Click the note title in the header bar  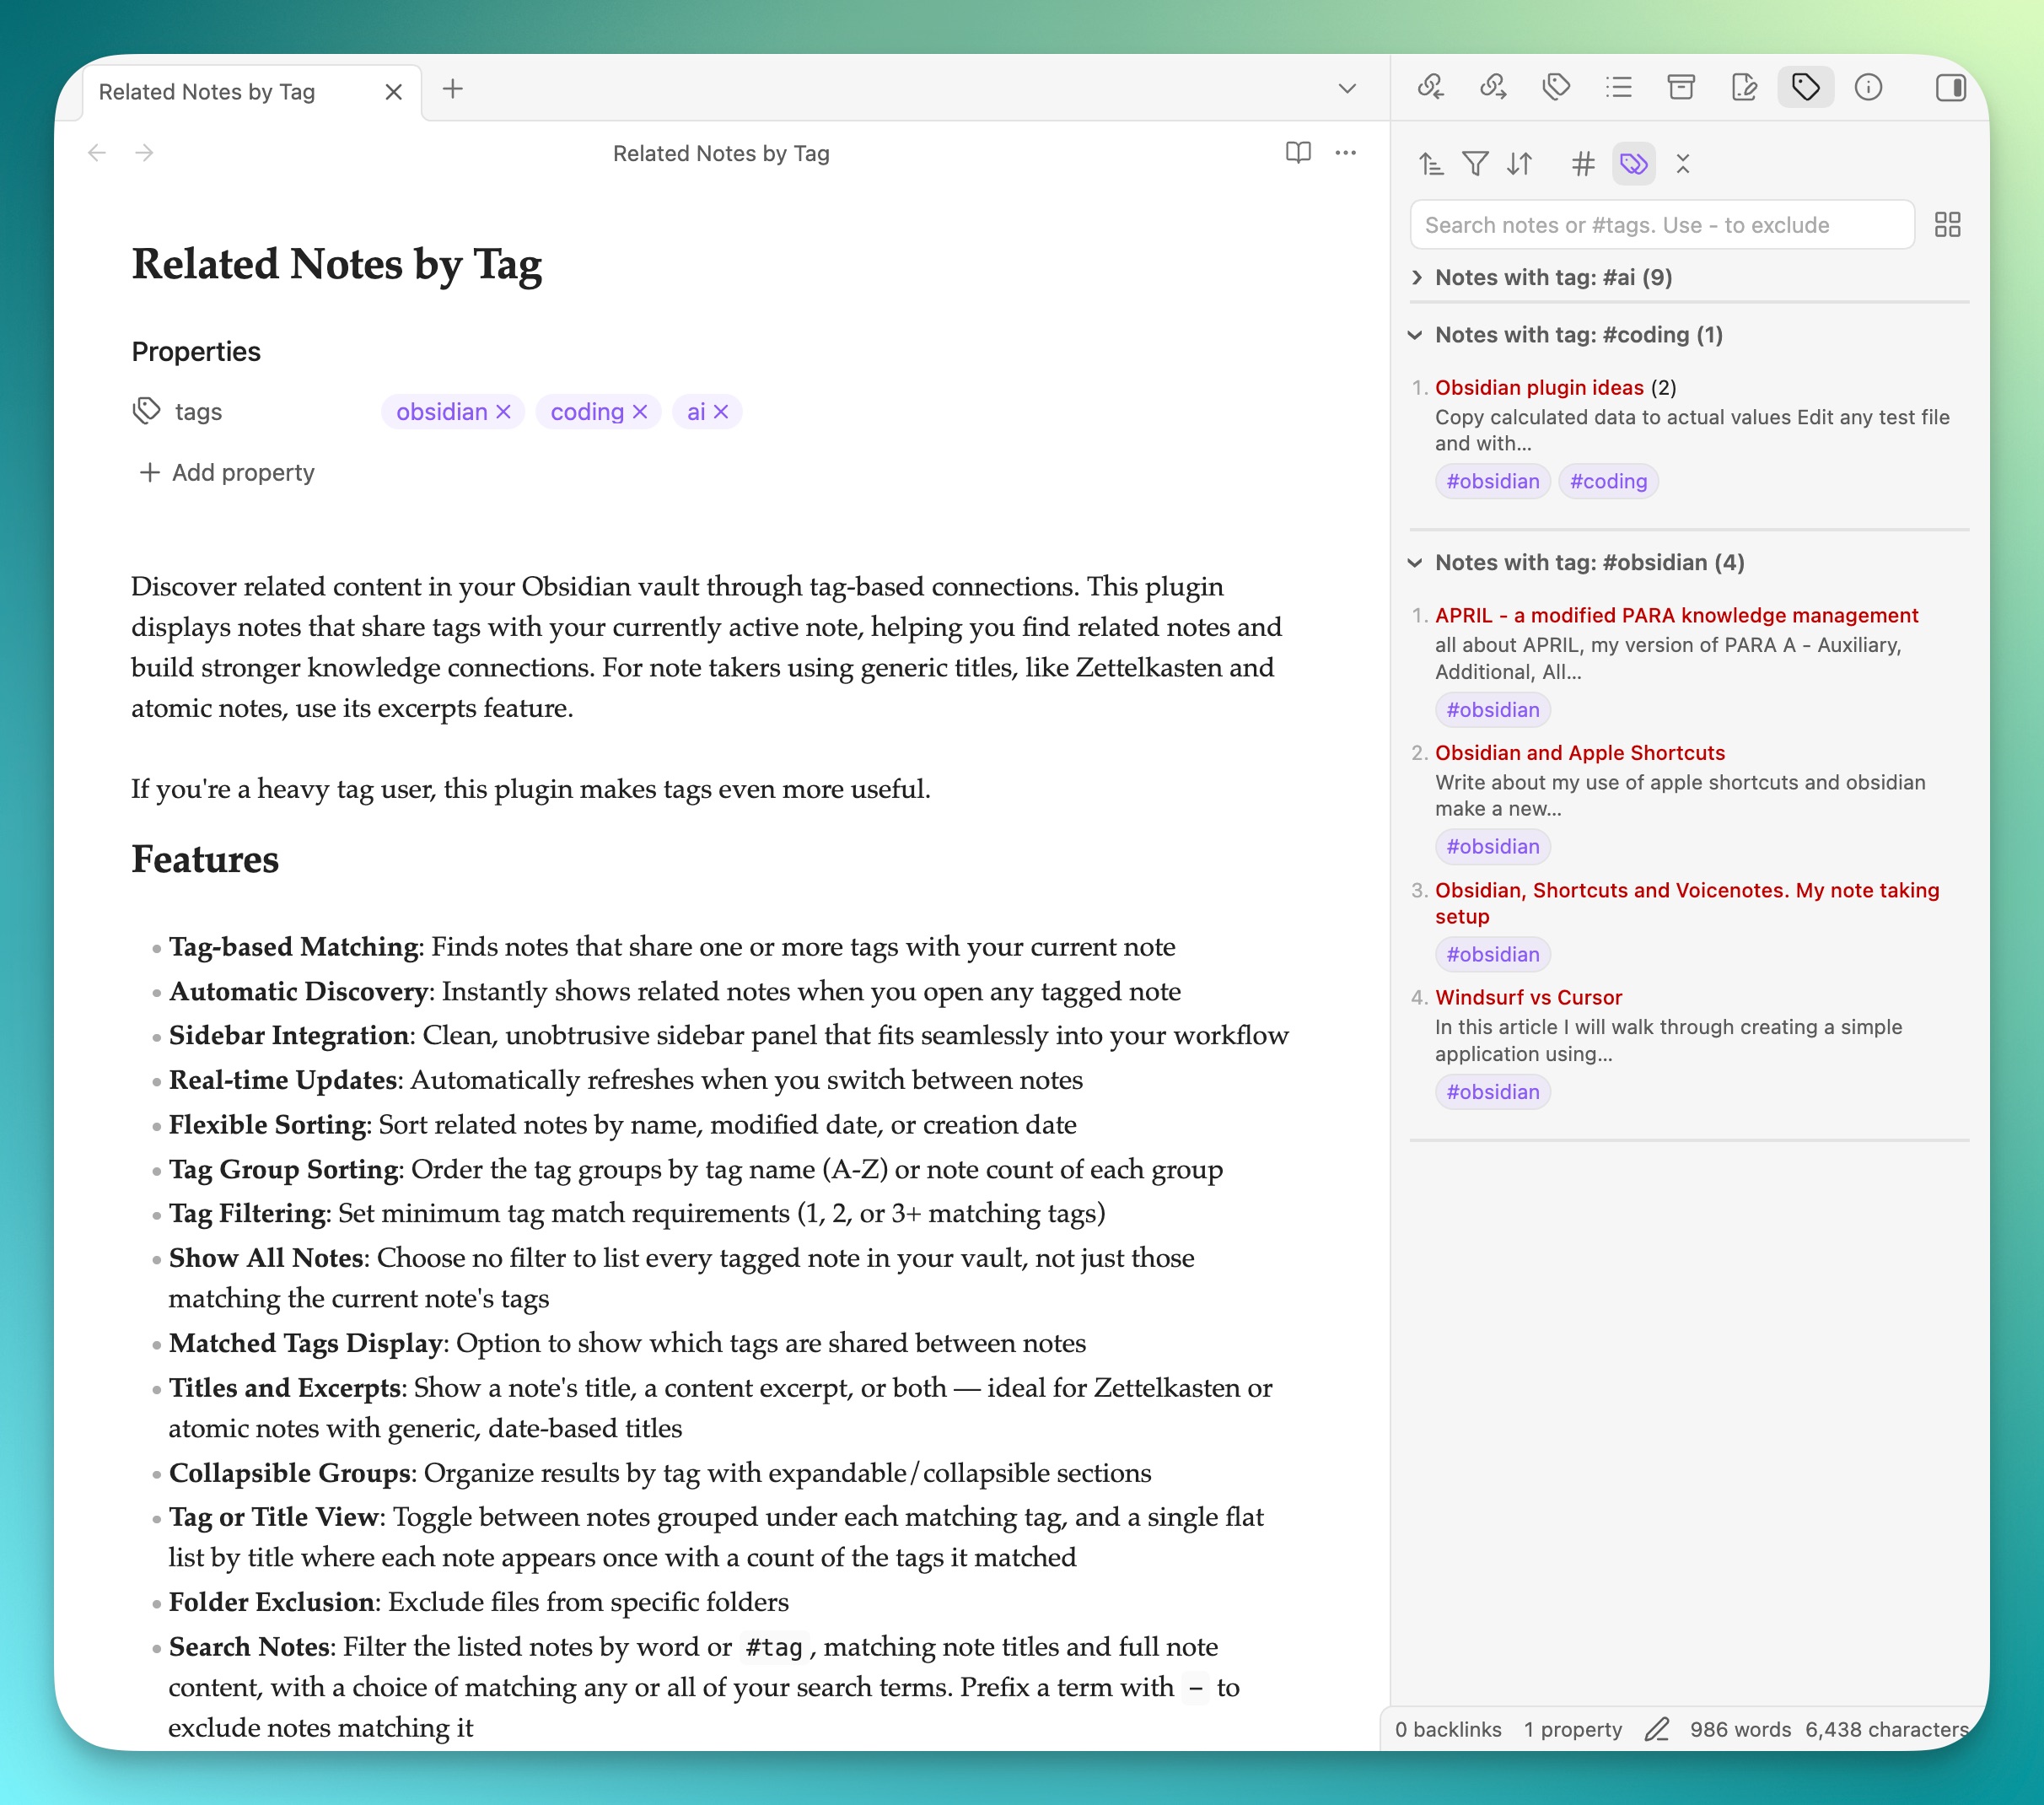(721, 154)
